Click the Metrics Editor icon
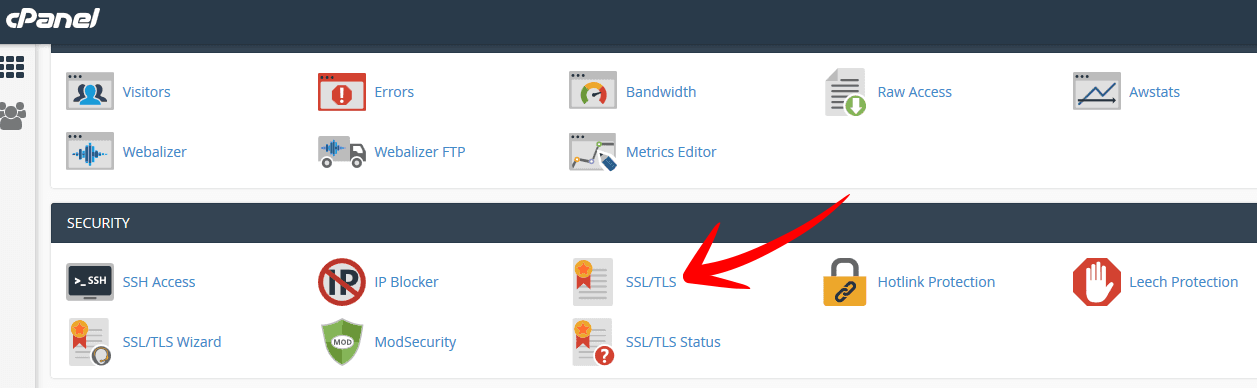The width and height of the screenshot is (1257, 388). coord(593,152)
